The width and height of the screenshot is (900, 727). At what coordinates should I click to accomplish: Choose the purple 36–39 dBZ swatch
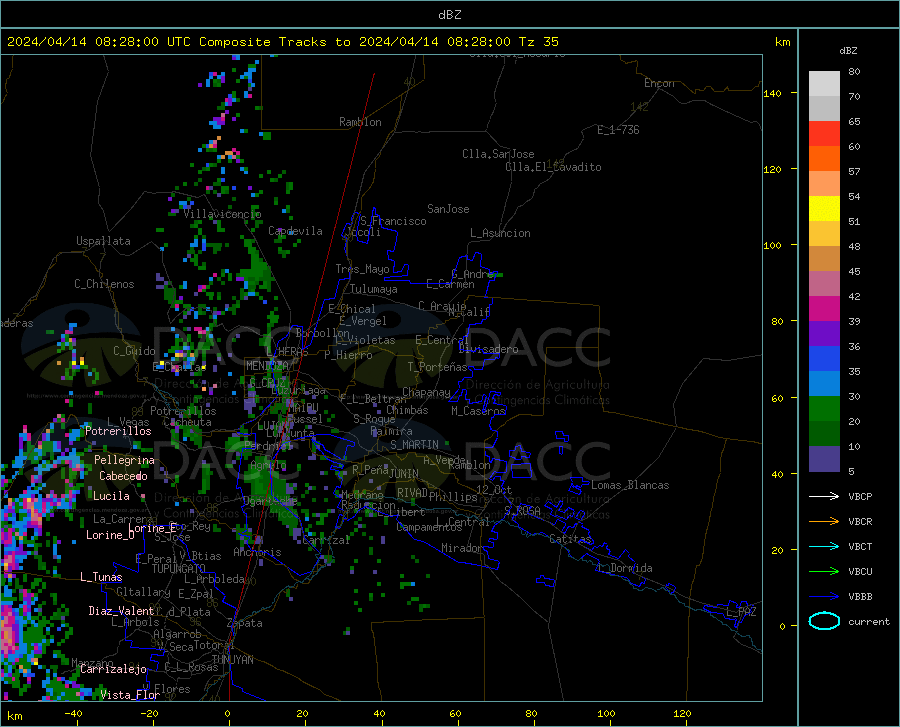tap(824, 333)
